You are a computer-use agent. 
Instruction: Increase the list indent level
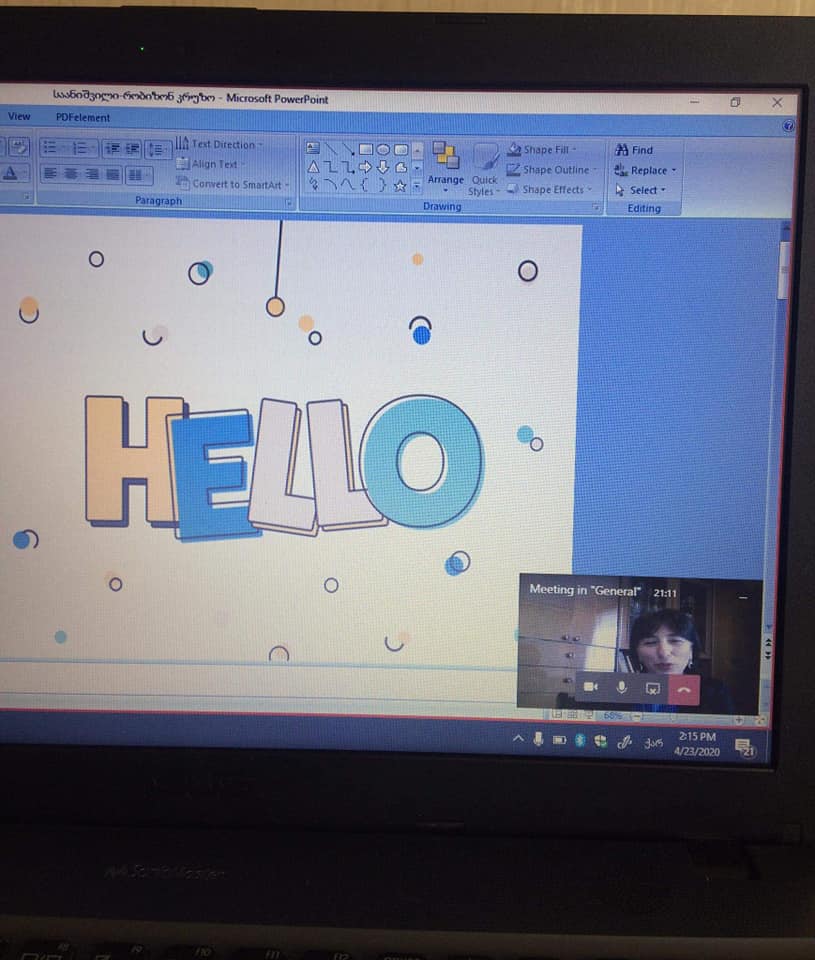[x=132, y=149]
